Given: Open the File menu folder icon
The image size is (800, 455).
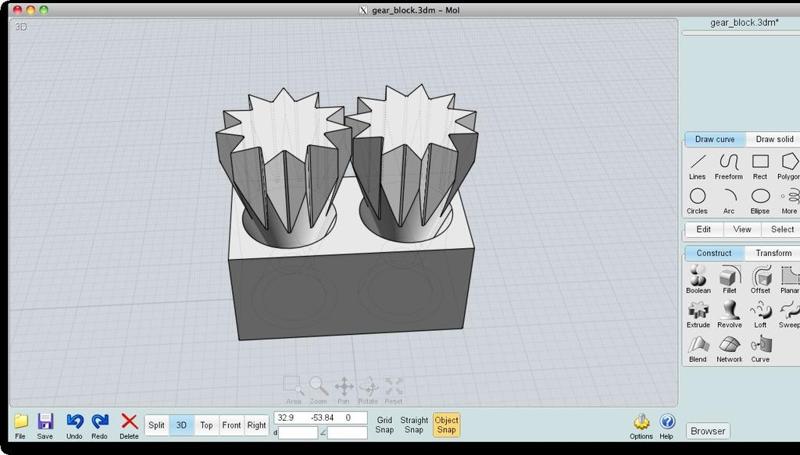Looking at the screenshot, I should (20, 426).
